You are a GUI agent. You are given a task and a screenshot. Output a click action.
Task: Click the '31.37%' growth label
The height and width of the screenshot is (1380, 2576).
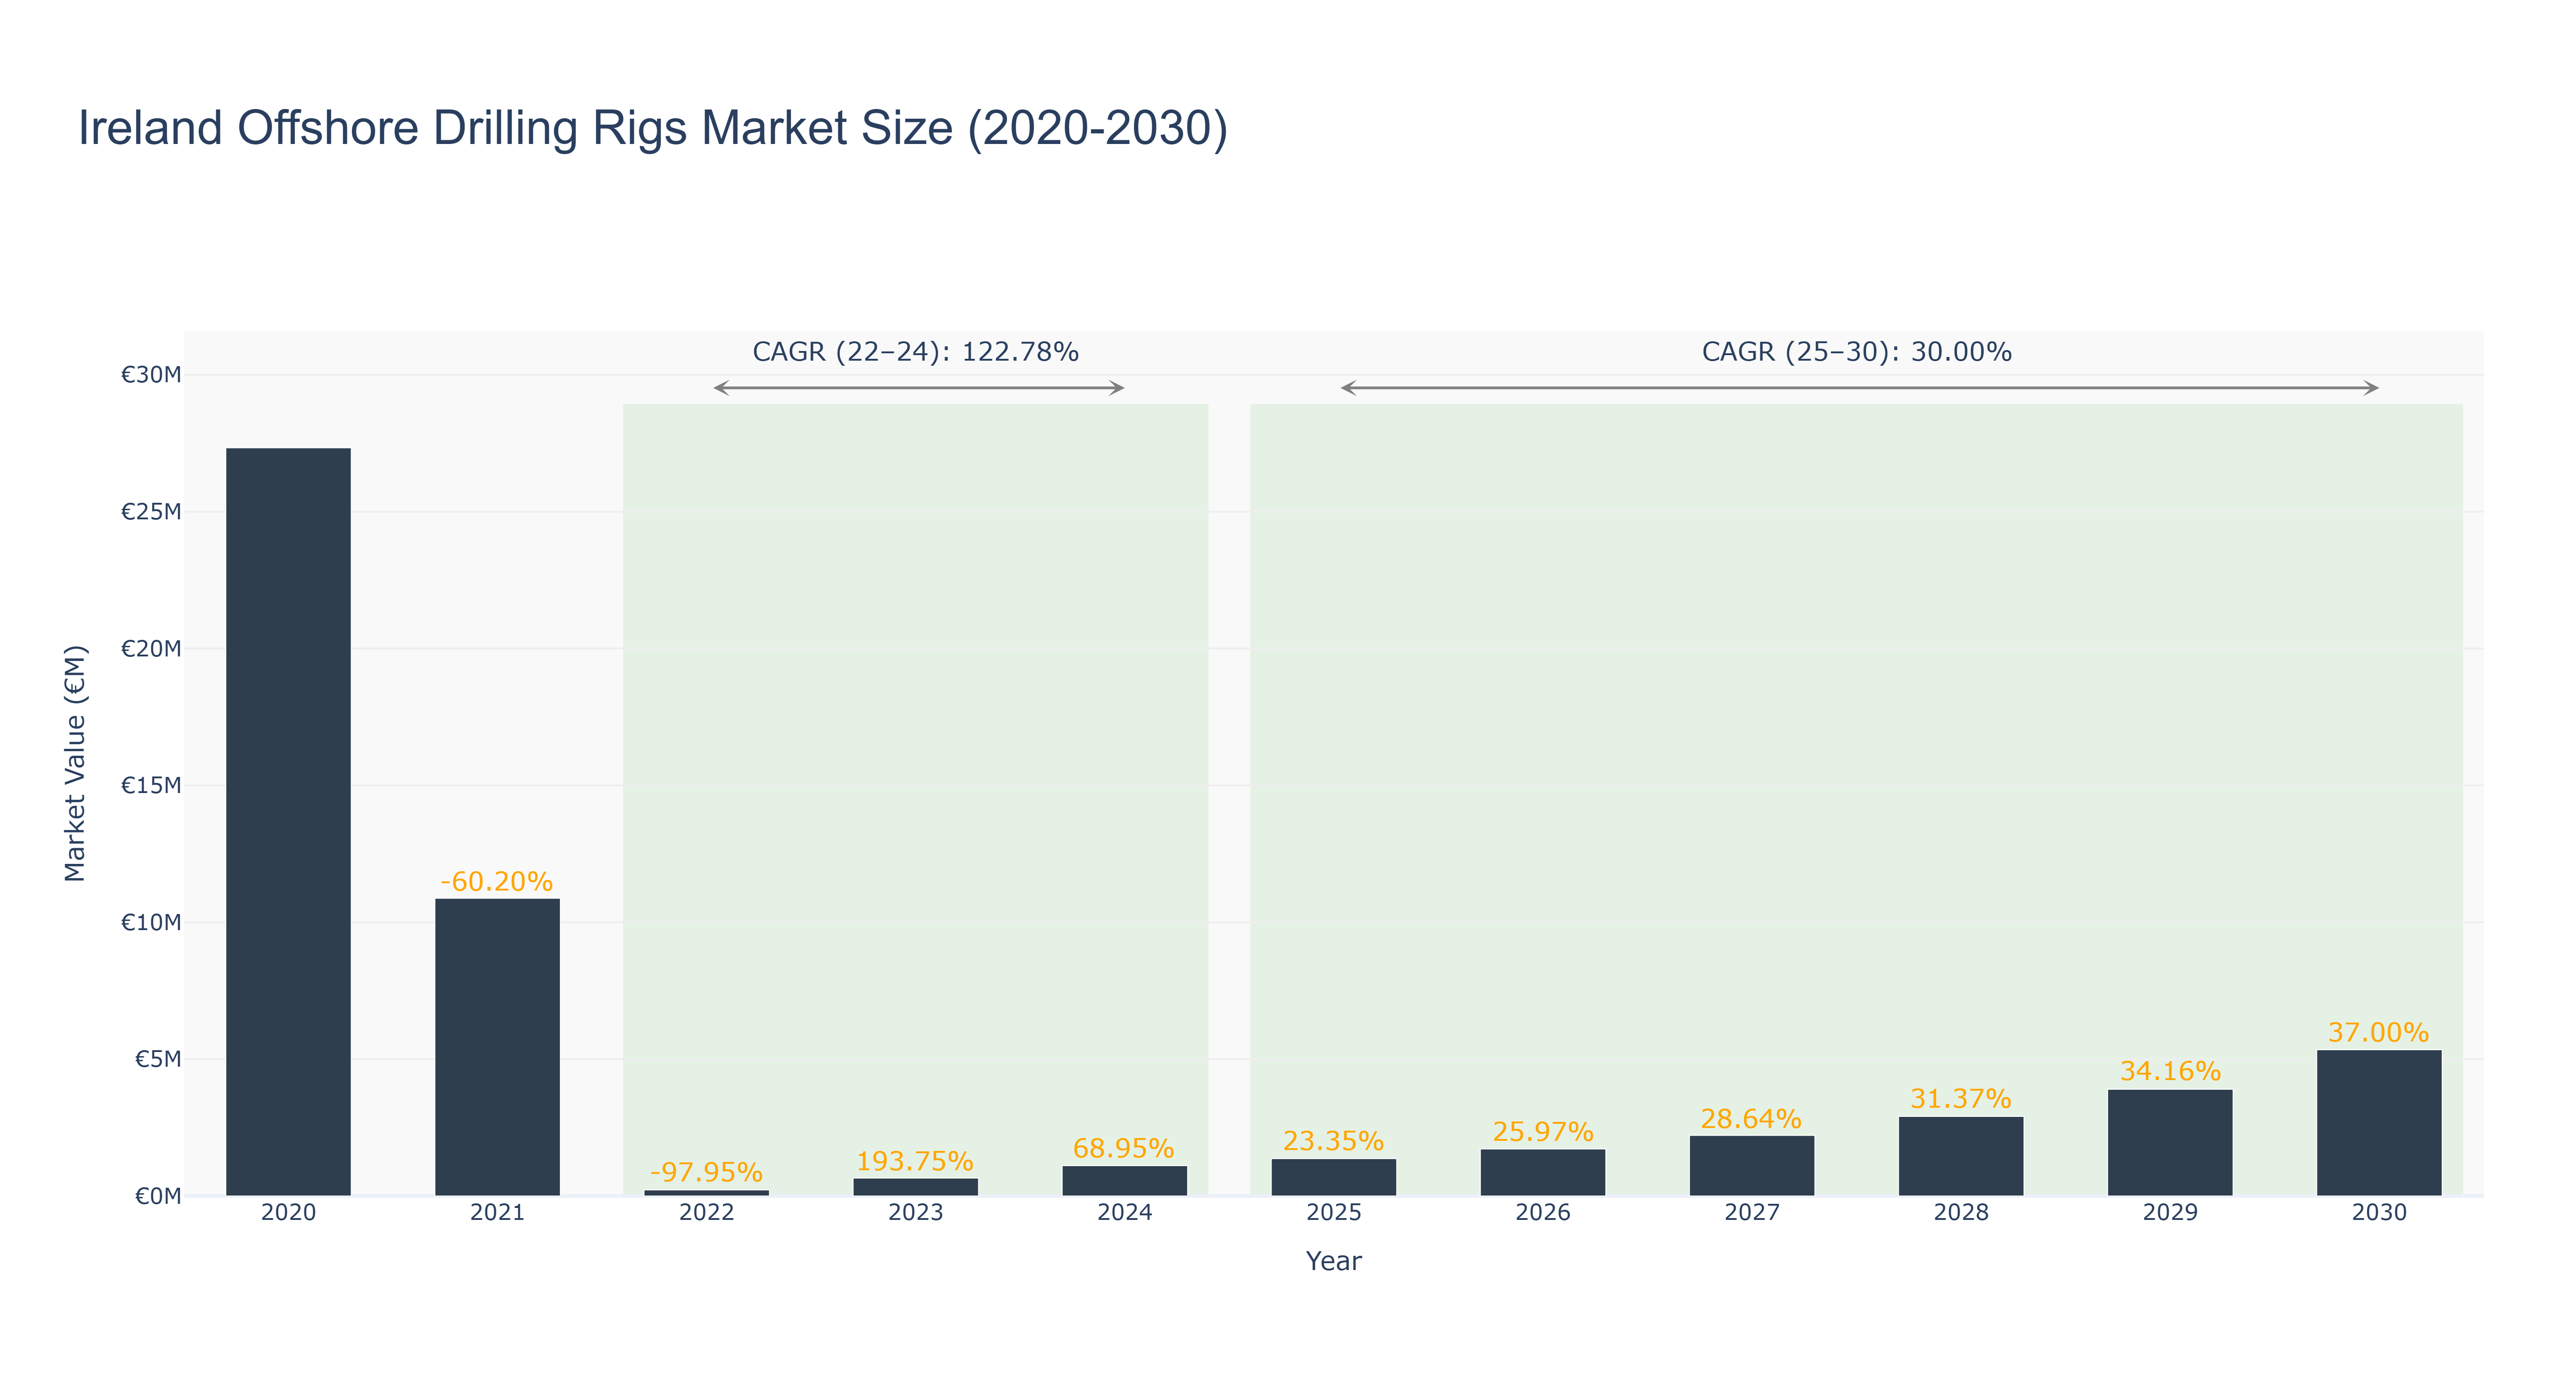(1961, 1099)
